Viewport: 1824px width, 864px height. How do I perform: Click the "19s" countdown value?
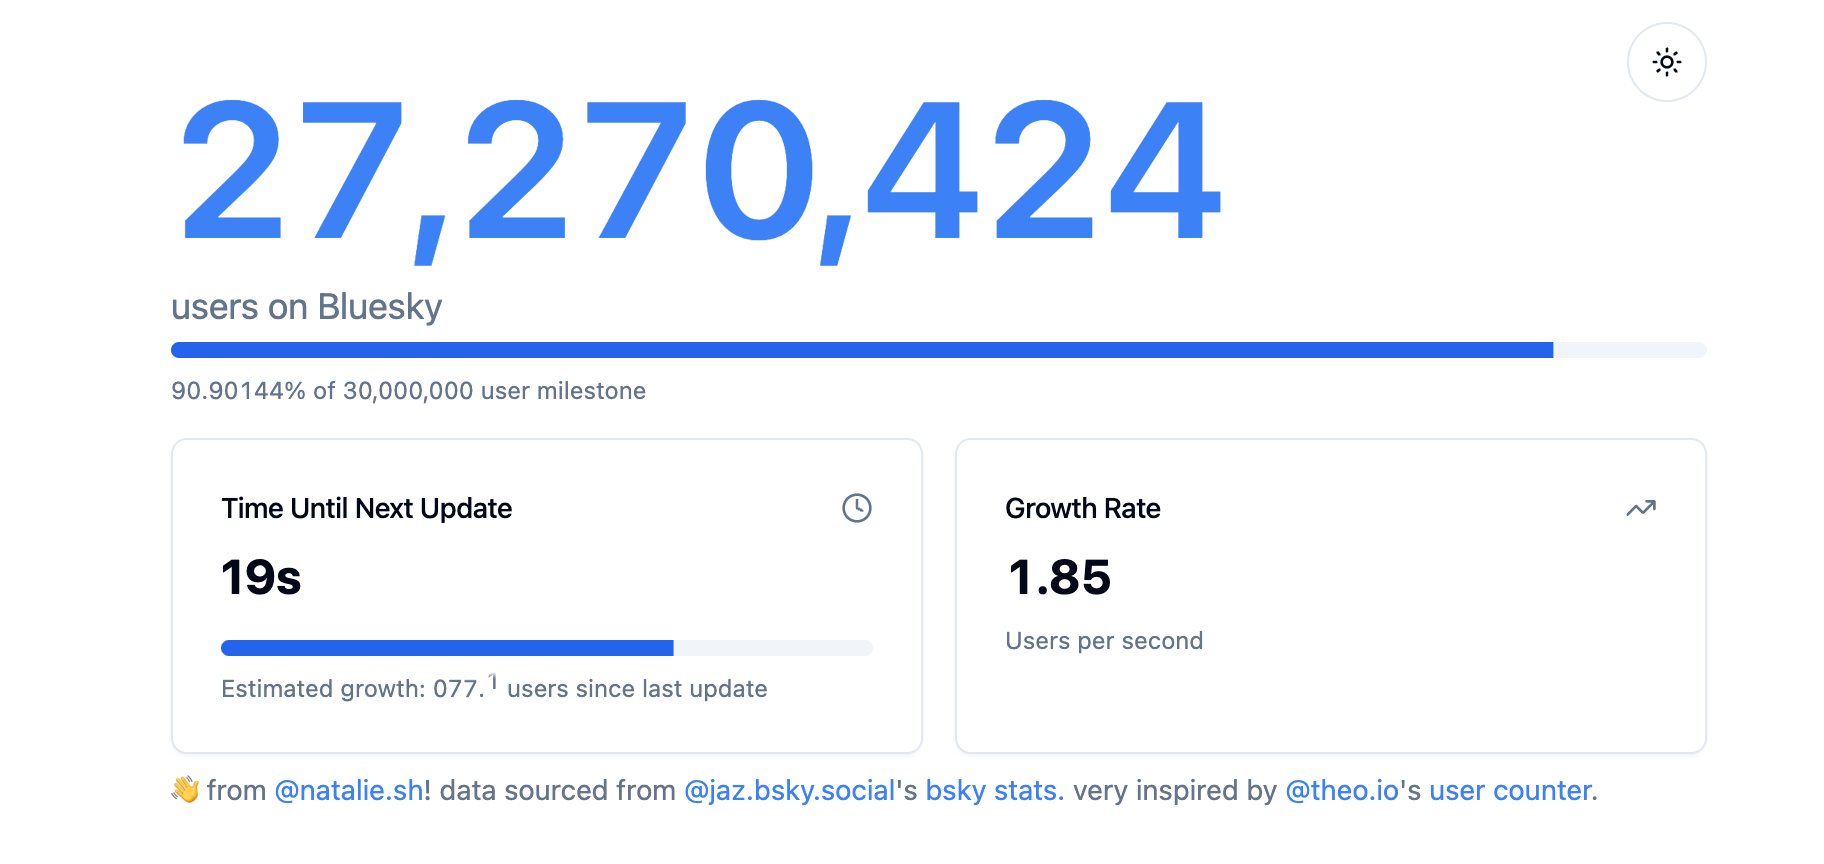point(261,577)
